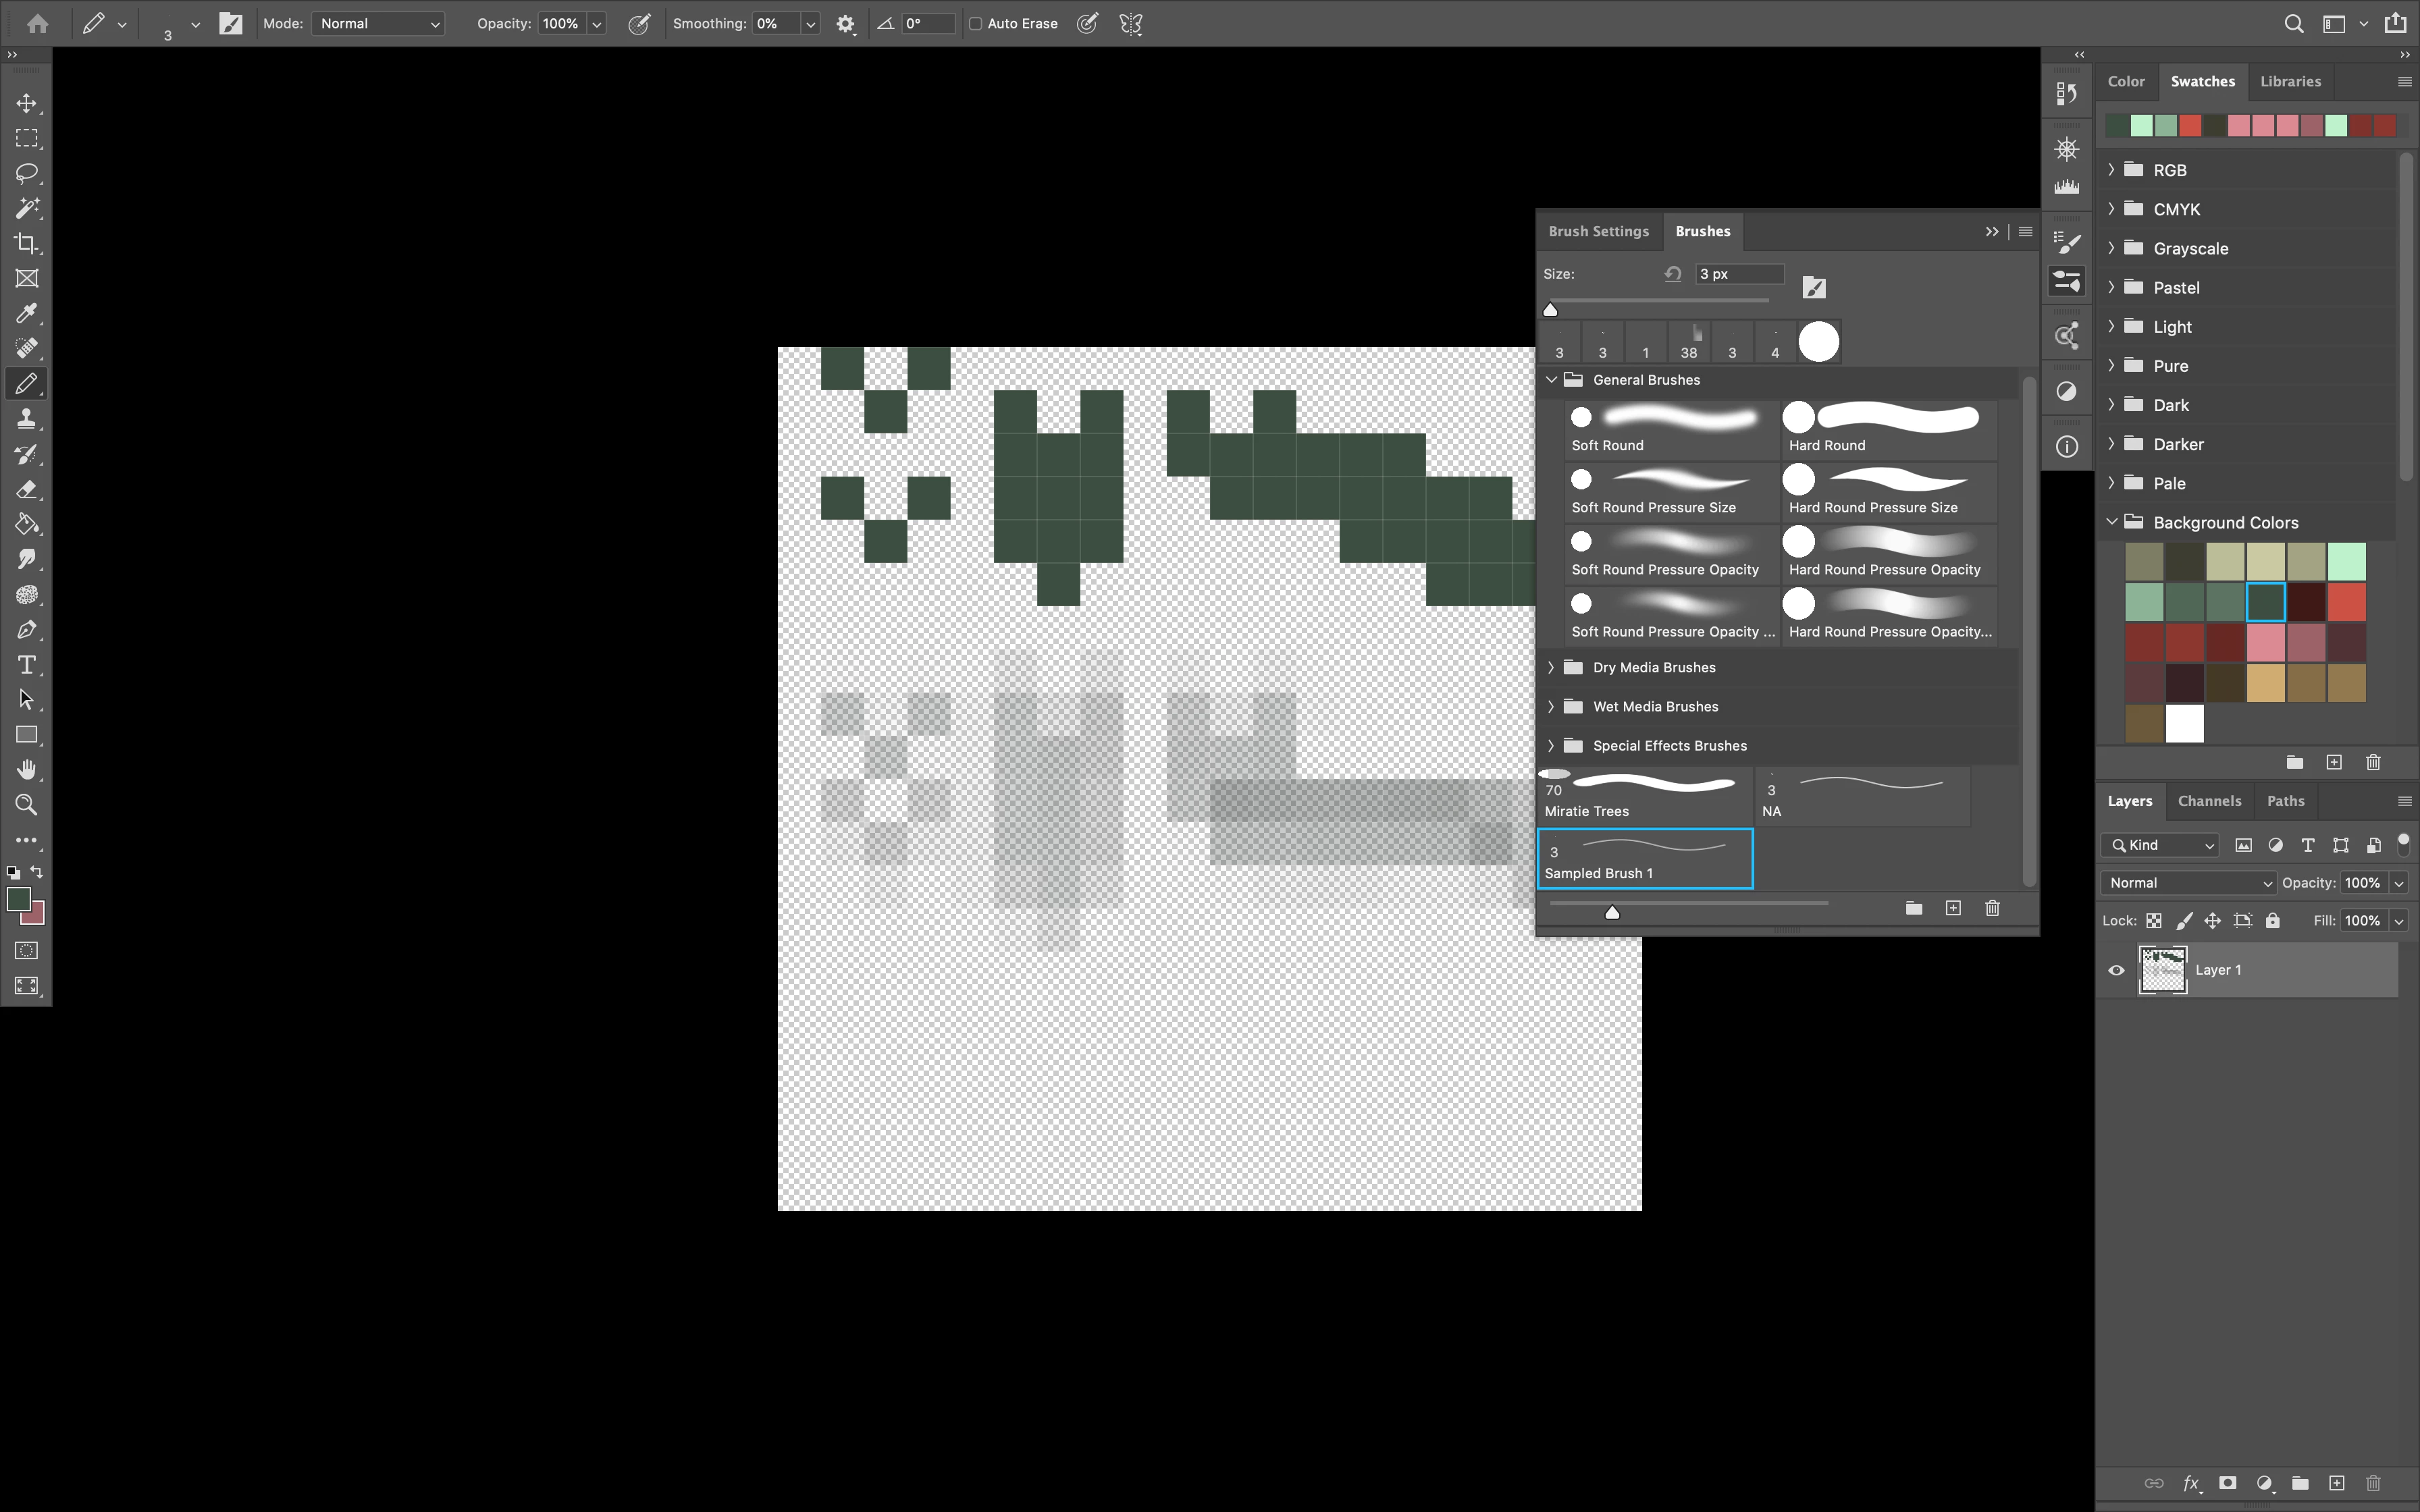Select the Miratie Trees brush
Image resolution: width=2420 pixels, height=1512 pixels.
tap(1644, 796)
